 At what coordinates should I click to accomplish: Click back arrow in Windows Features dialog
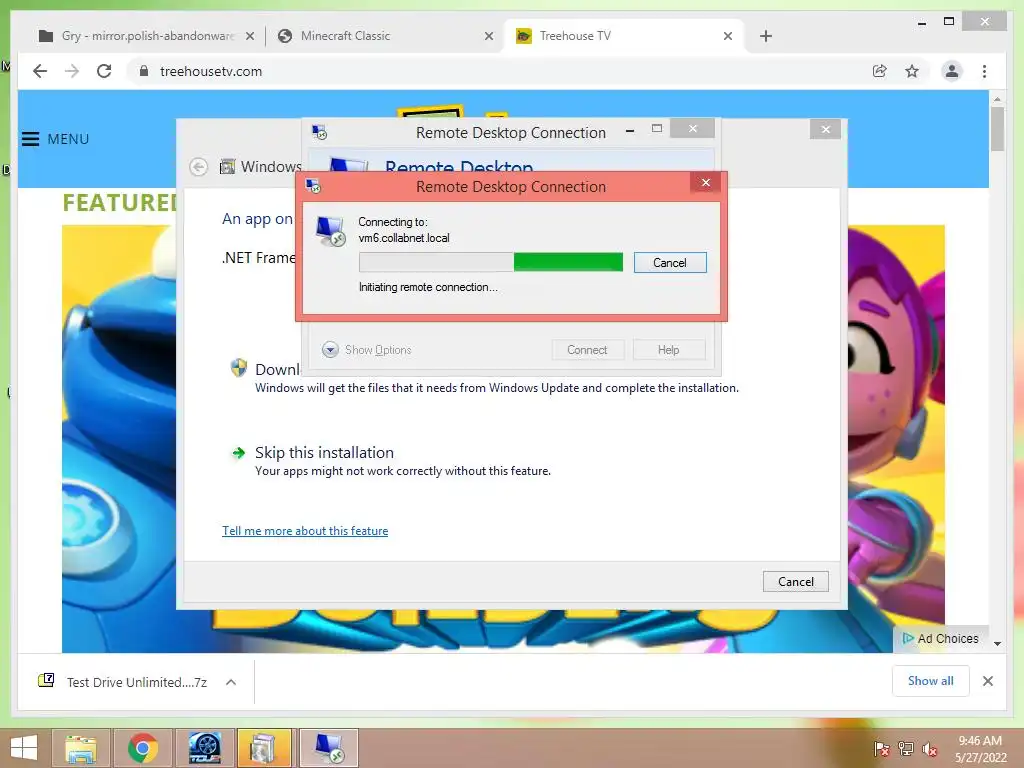pyautogui.click(x=199, y=167)
